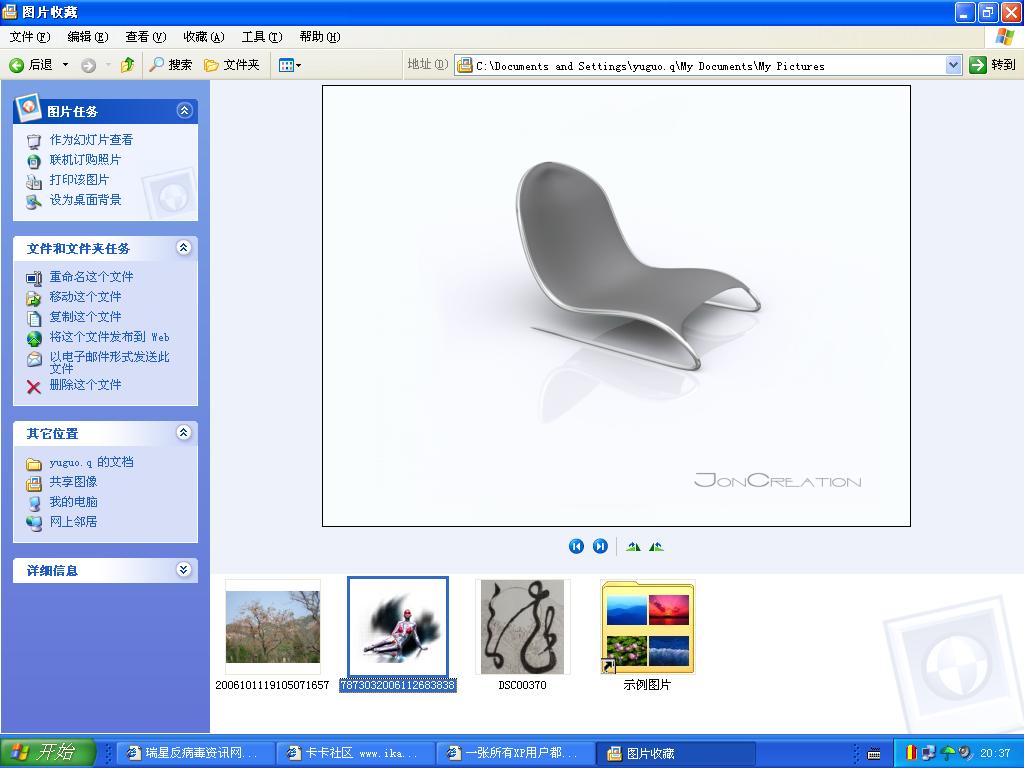Collapse the Other Places (其它位置) panel

point(184,432)
